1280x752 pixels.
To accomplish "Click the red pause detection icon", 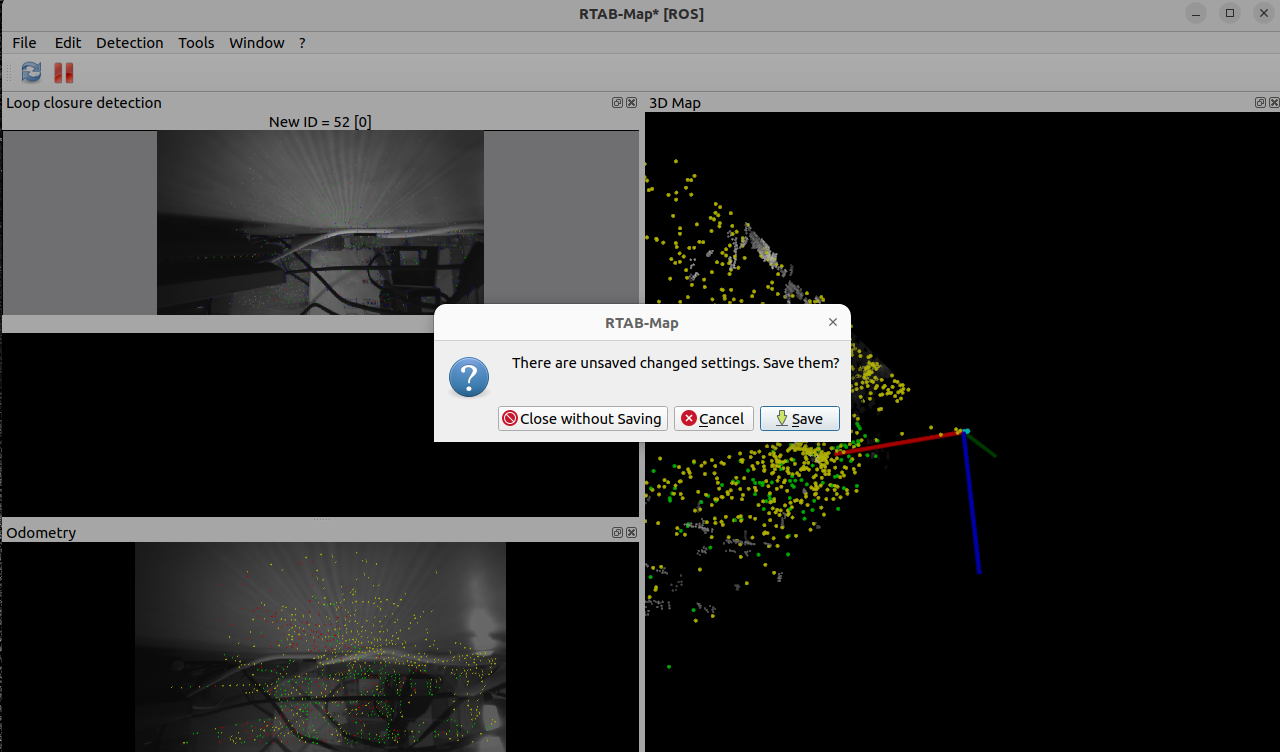I will point(64,72).
